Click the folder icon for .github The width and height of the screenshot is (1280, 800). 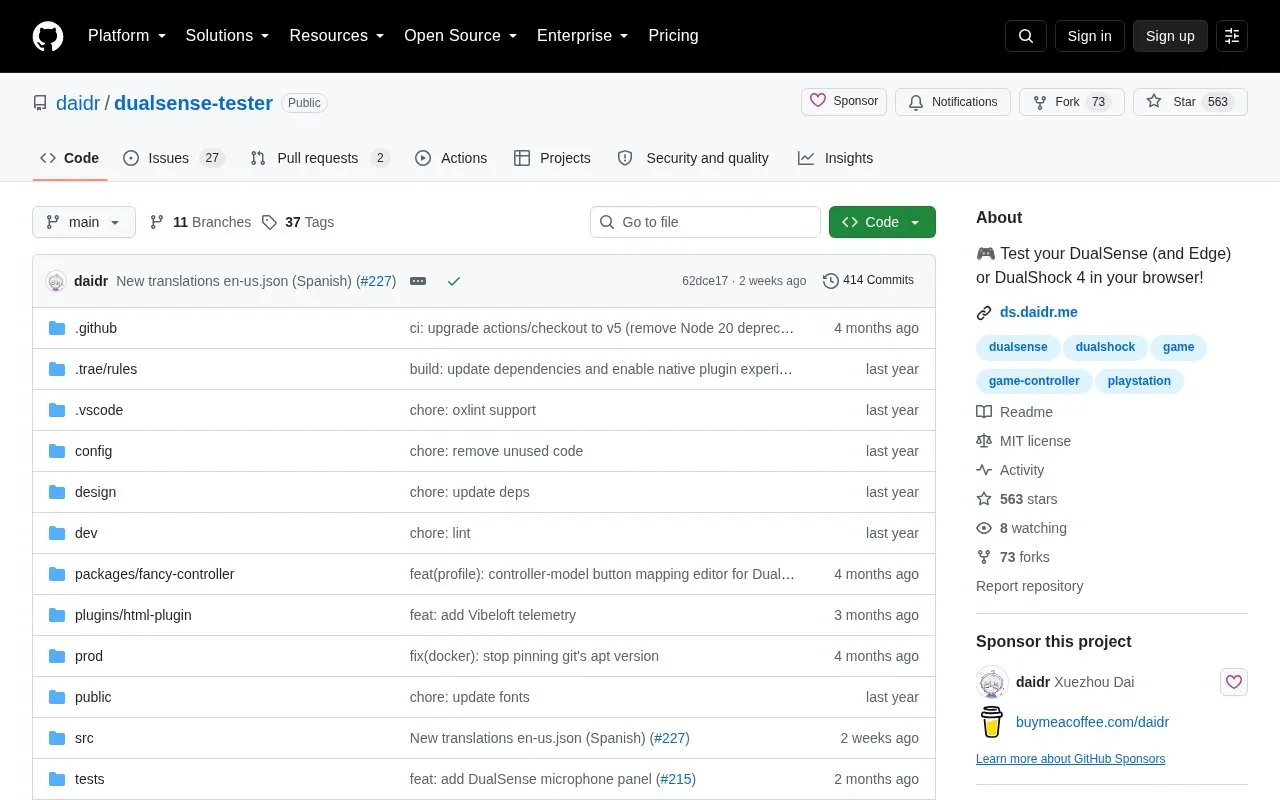[x=57, y=328]
